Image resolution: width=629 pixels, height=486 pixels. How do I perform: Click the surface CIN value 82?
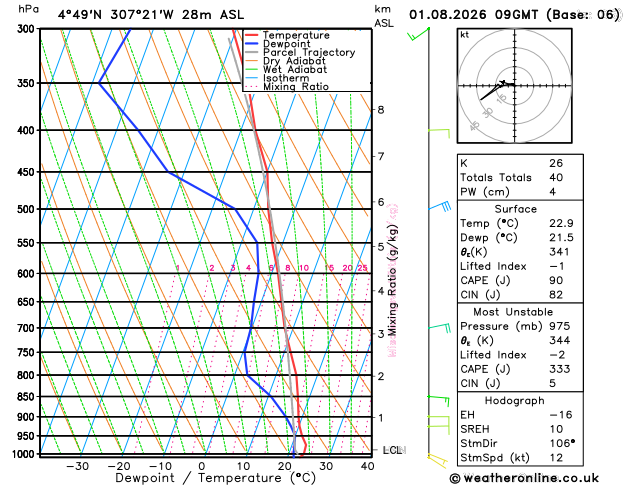click(556, 295)
